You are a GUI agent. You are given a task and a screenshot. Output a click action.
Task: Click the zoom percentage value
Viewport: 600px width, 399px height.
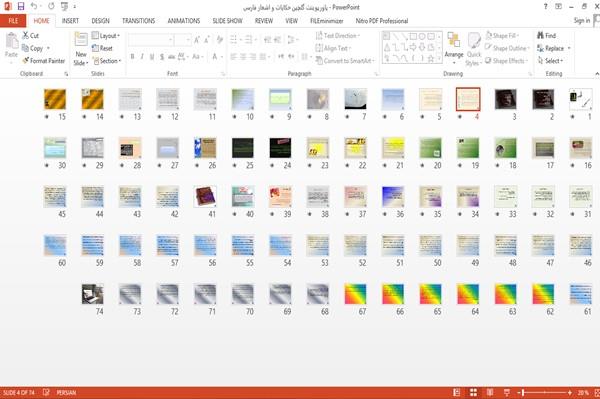click(583, 392)
